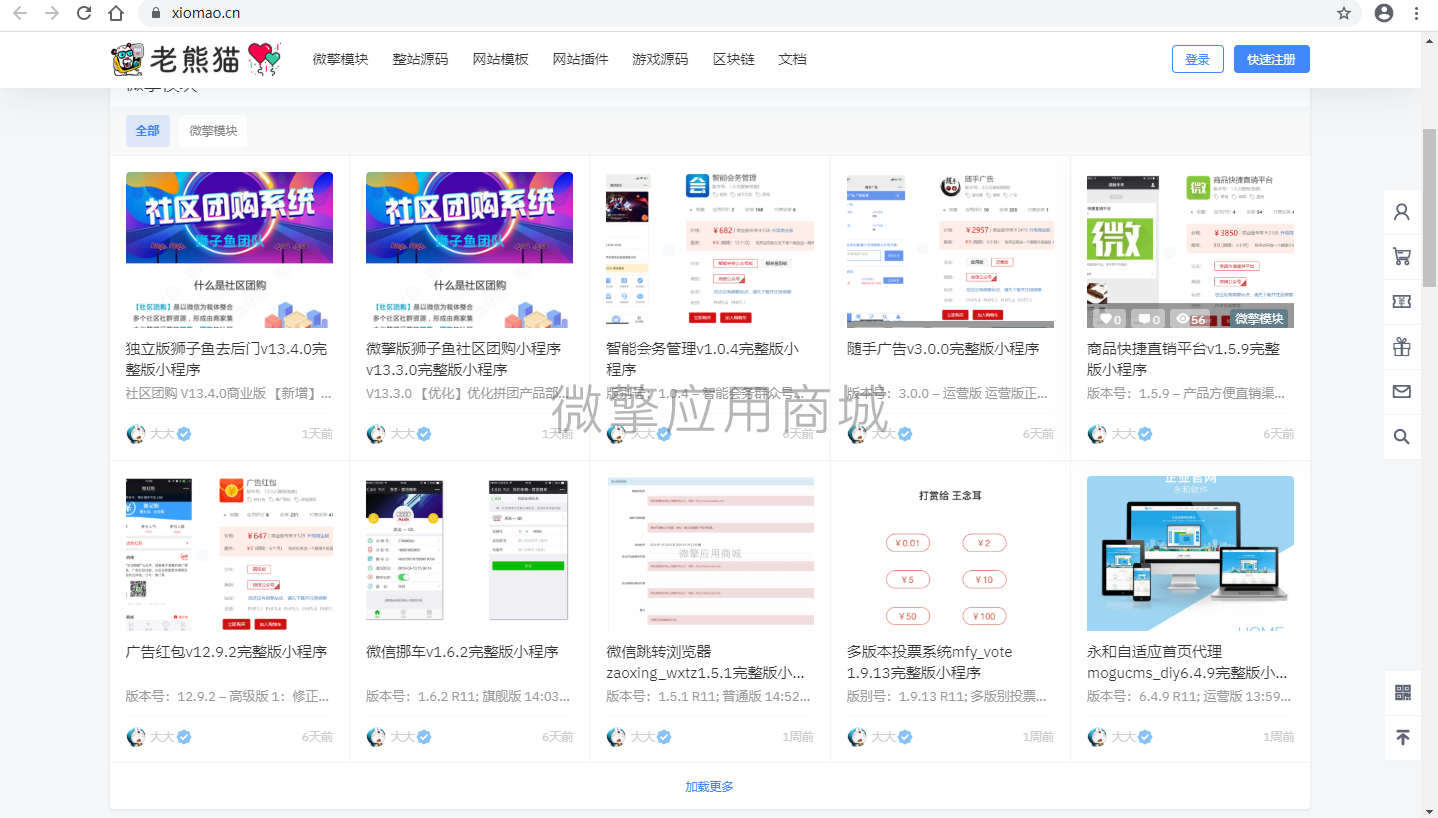Click author avatar on 广告红包 card

(136, 737)
